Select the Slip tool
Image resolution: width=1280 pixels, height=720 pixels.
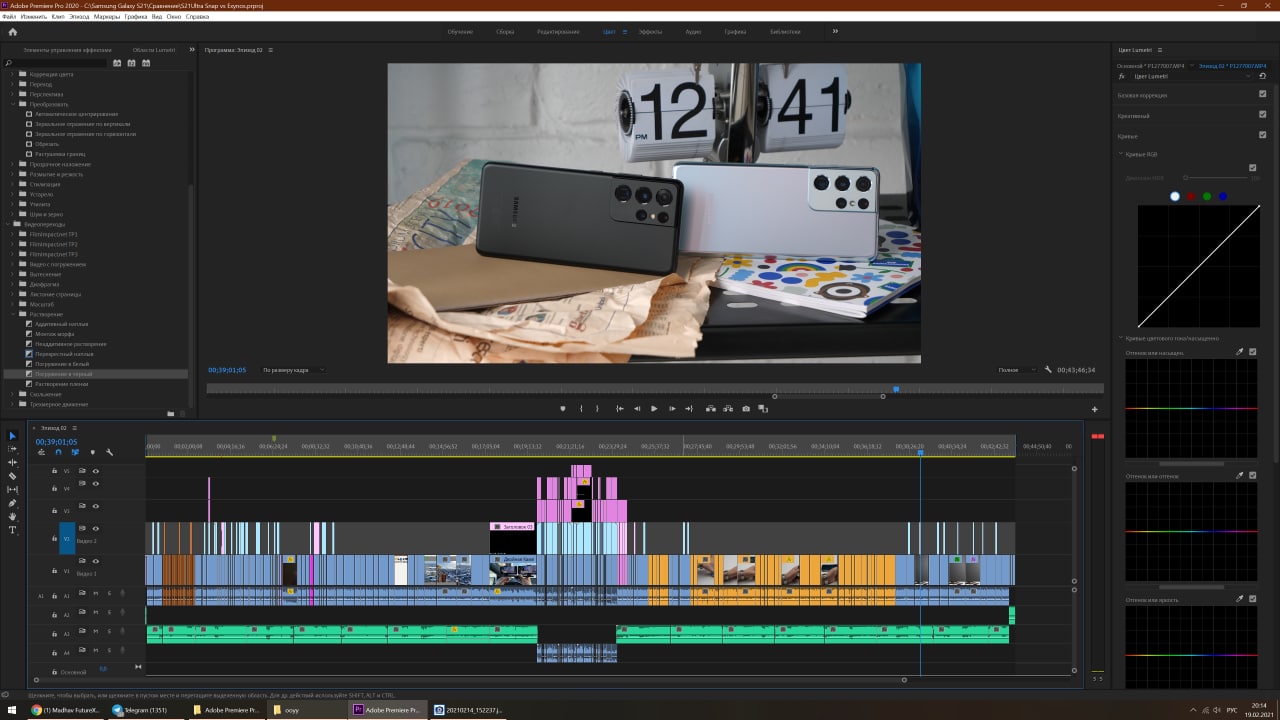pyautogui.click(x=13, y=489)
